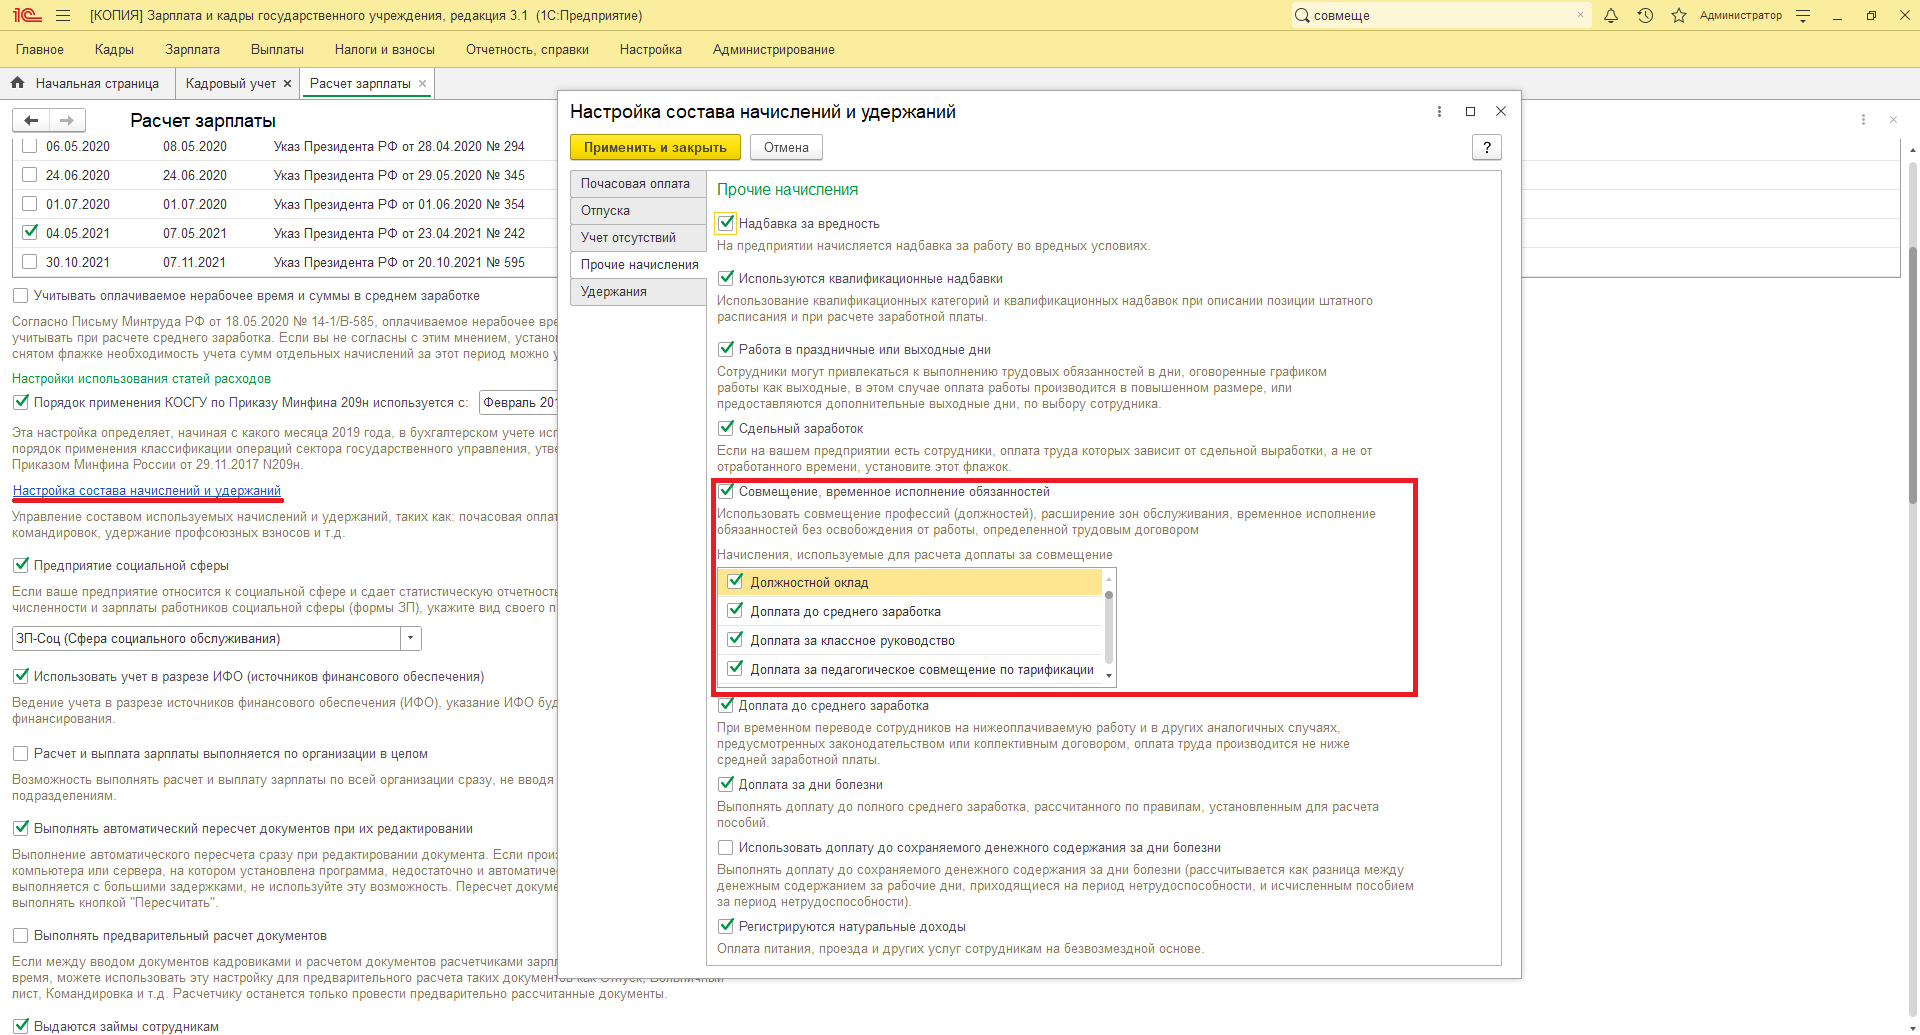The width and height of the screenshot is (1920, 1035).
Task: Open the Администрирование menu
Action: (774, 49)
